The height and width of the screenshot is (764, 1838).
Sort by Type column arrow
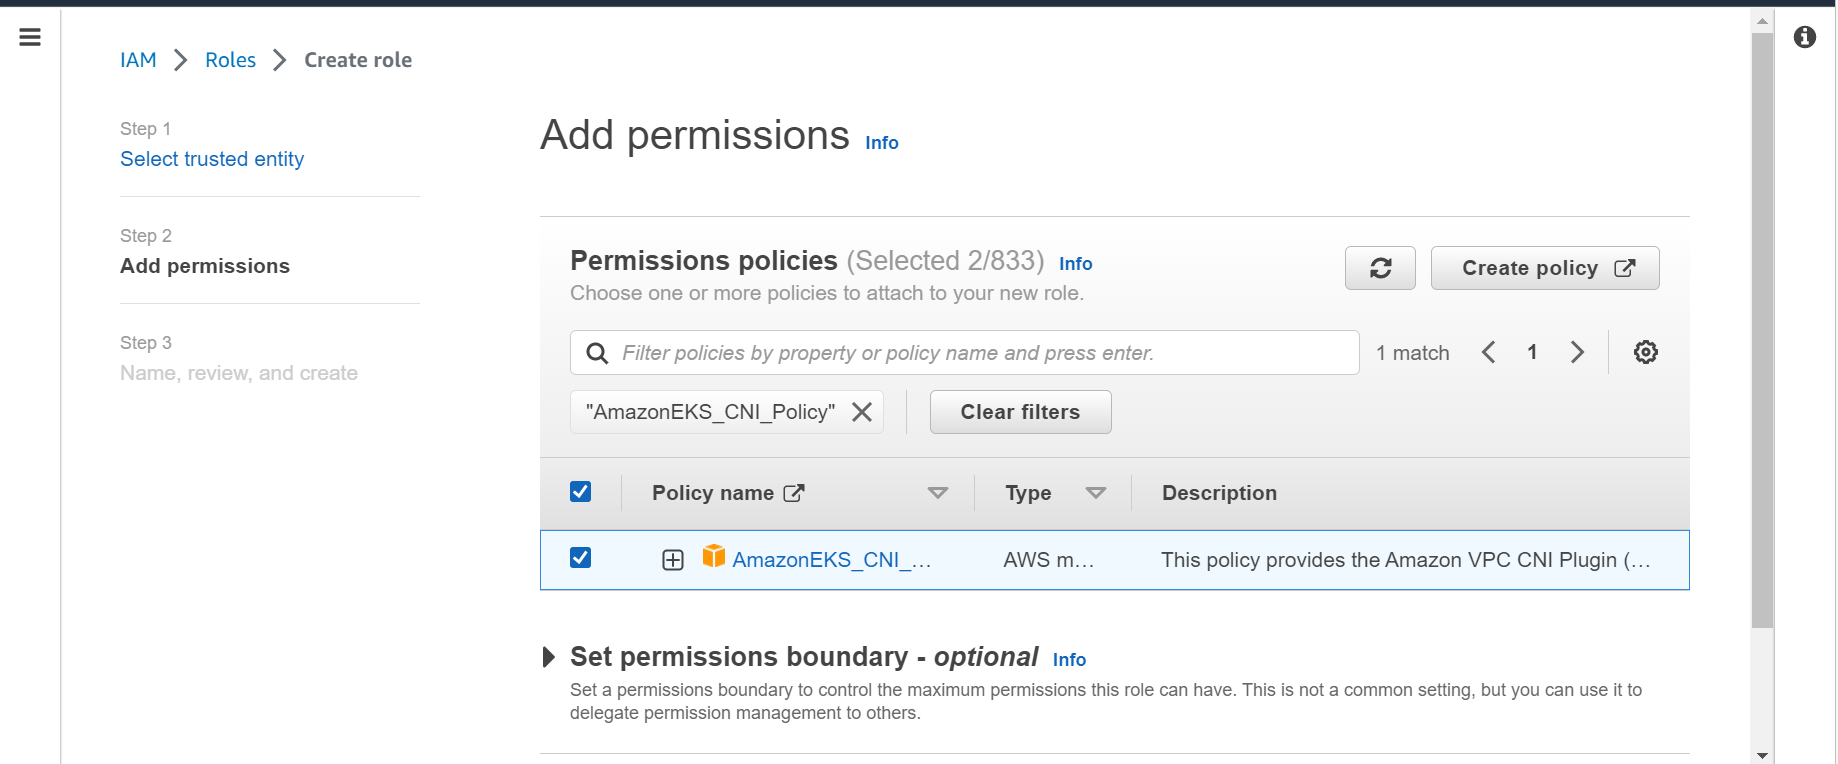[1096, 493]
